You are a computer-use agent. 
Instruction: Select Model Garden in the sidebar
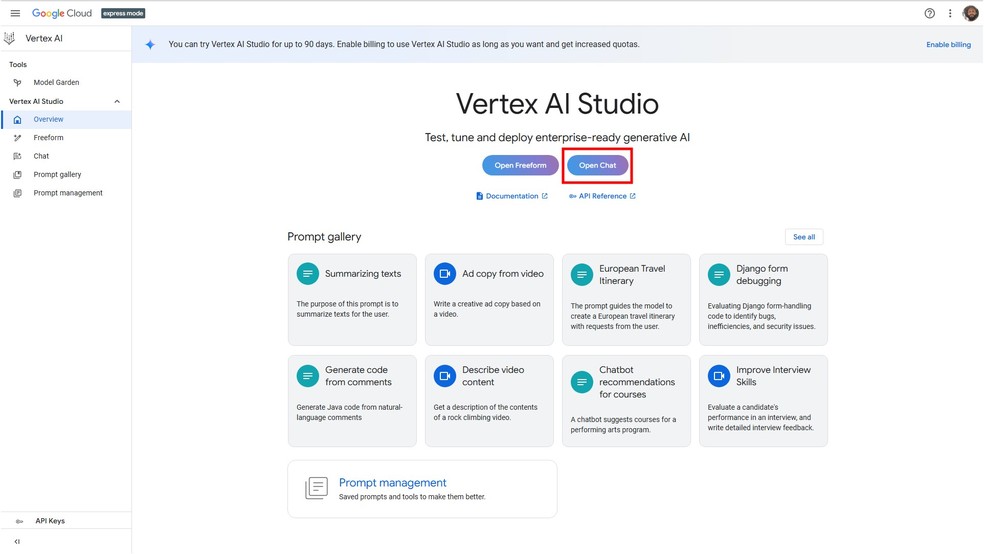[x=56, y=82]
